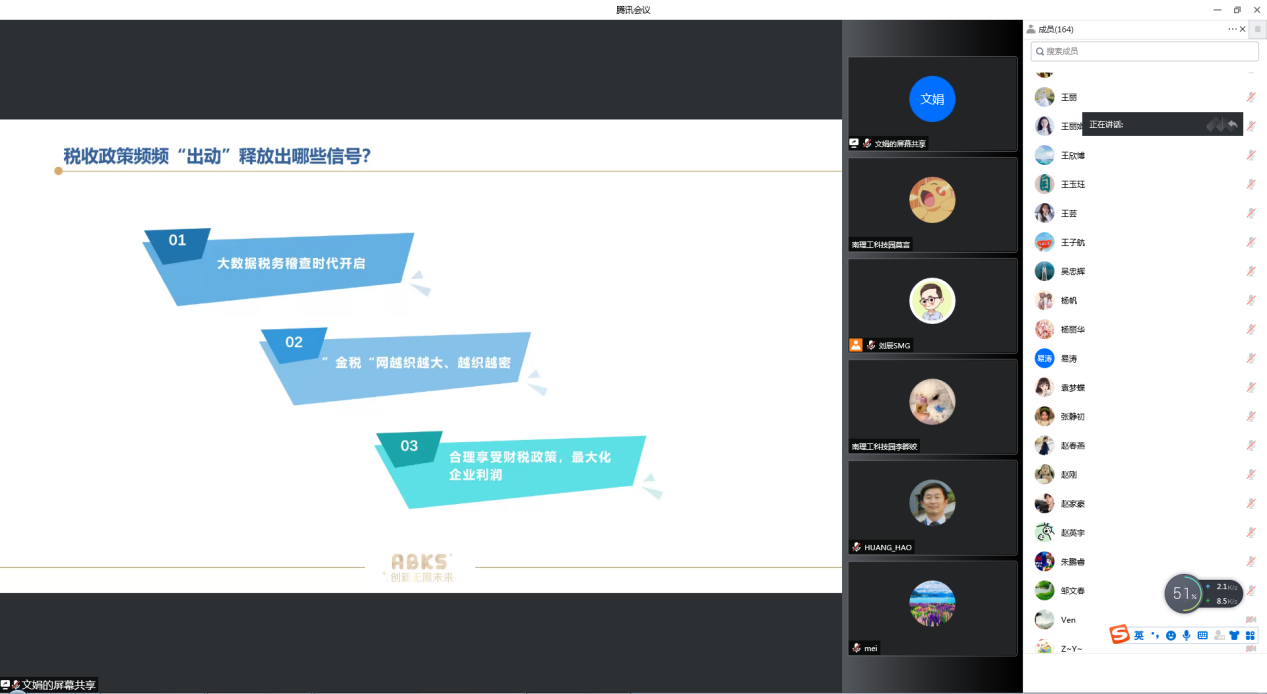Click the reply arrow in speaking bar
Screen dimensions: 1267x694
click(x=1232, y=124)
